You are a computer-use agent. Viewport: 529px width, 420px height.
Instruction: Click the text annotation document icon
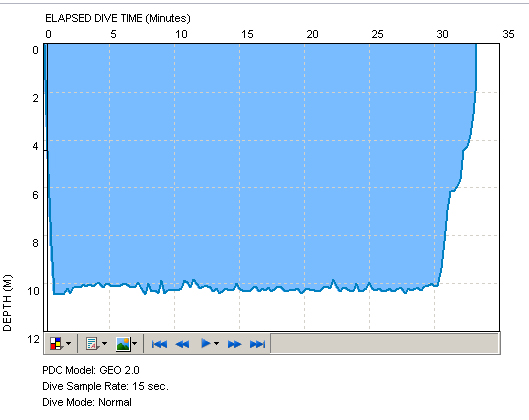coord(92,344)
